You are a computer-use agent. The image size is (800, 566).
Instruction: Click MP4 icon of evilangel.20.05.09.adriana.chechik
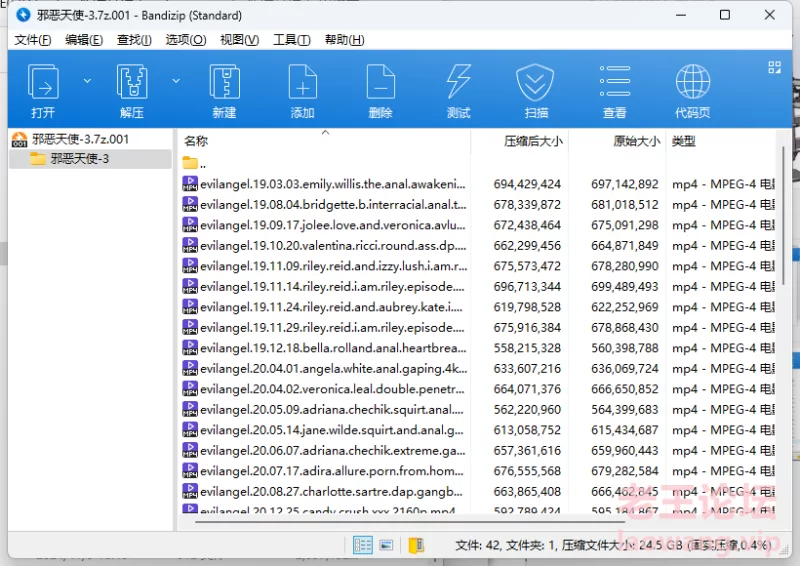190,409
